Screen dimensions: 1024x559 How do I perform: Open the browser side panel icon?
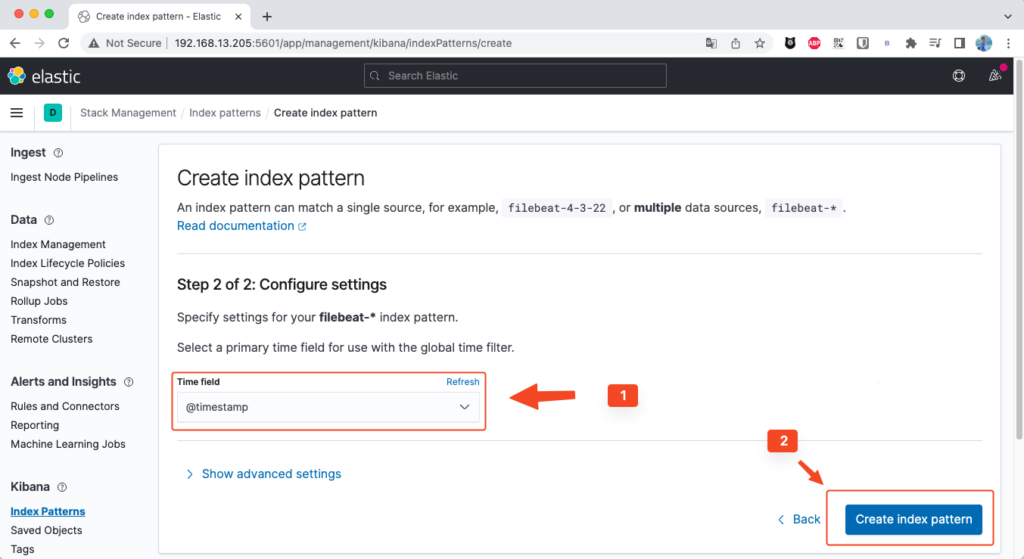[959, 43]
